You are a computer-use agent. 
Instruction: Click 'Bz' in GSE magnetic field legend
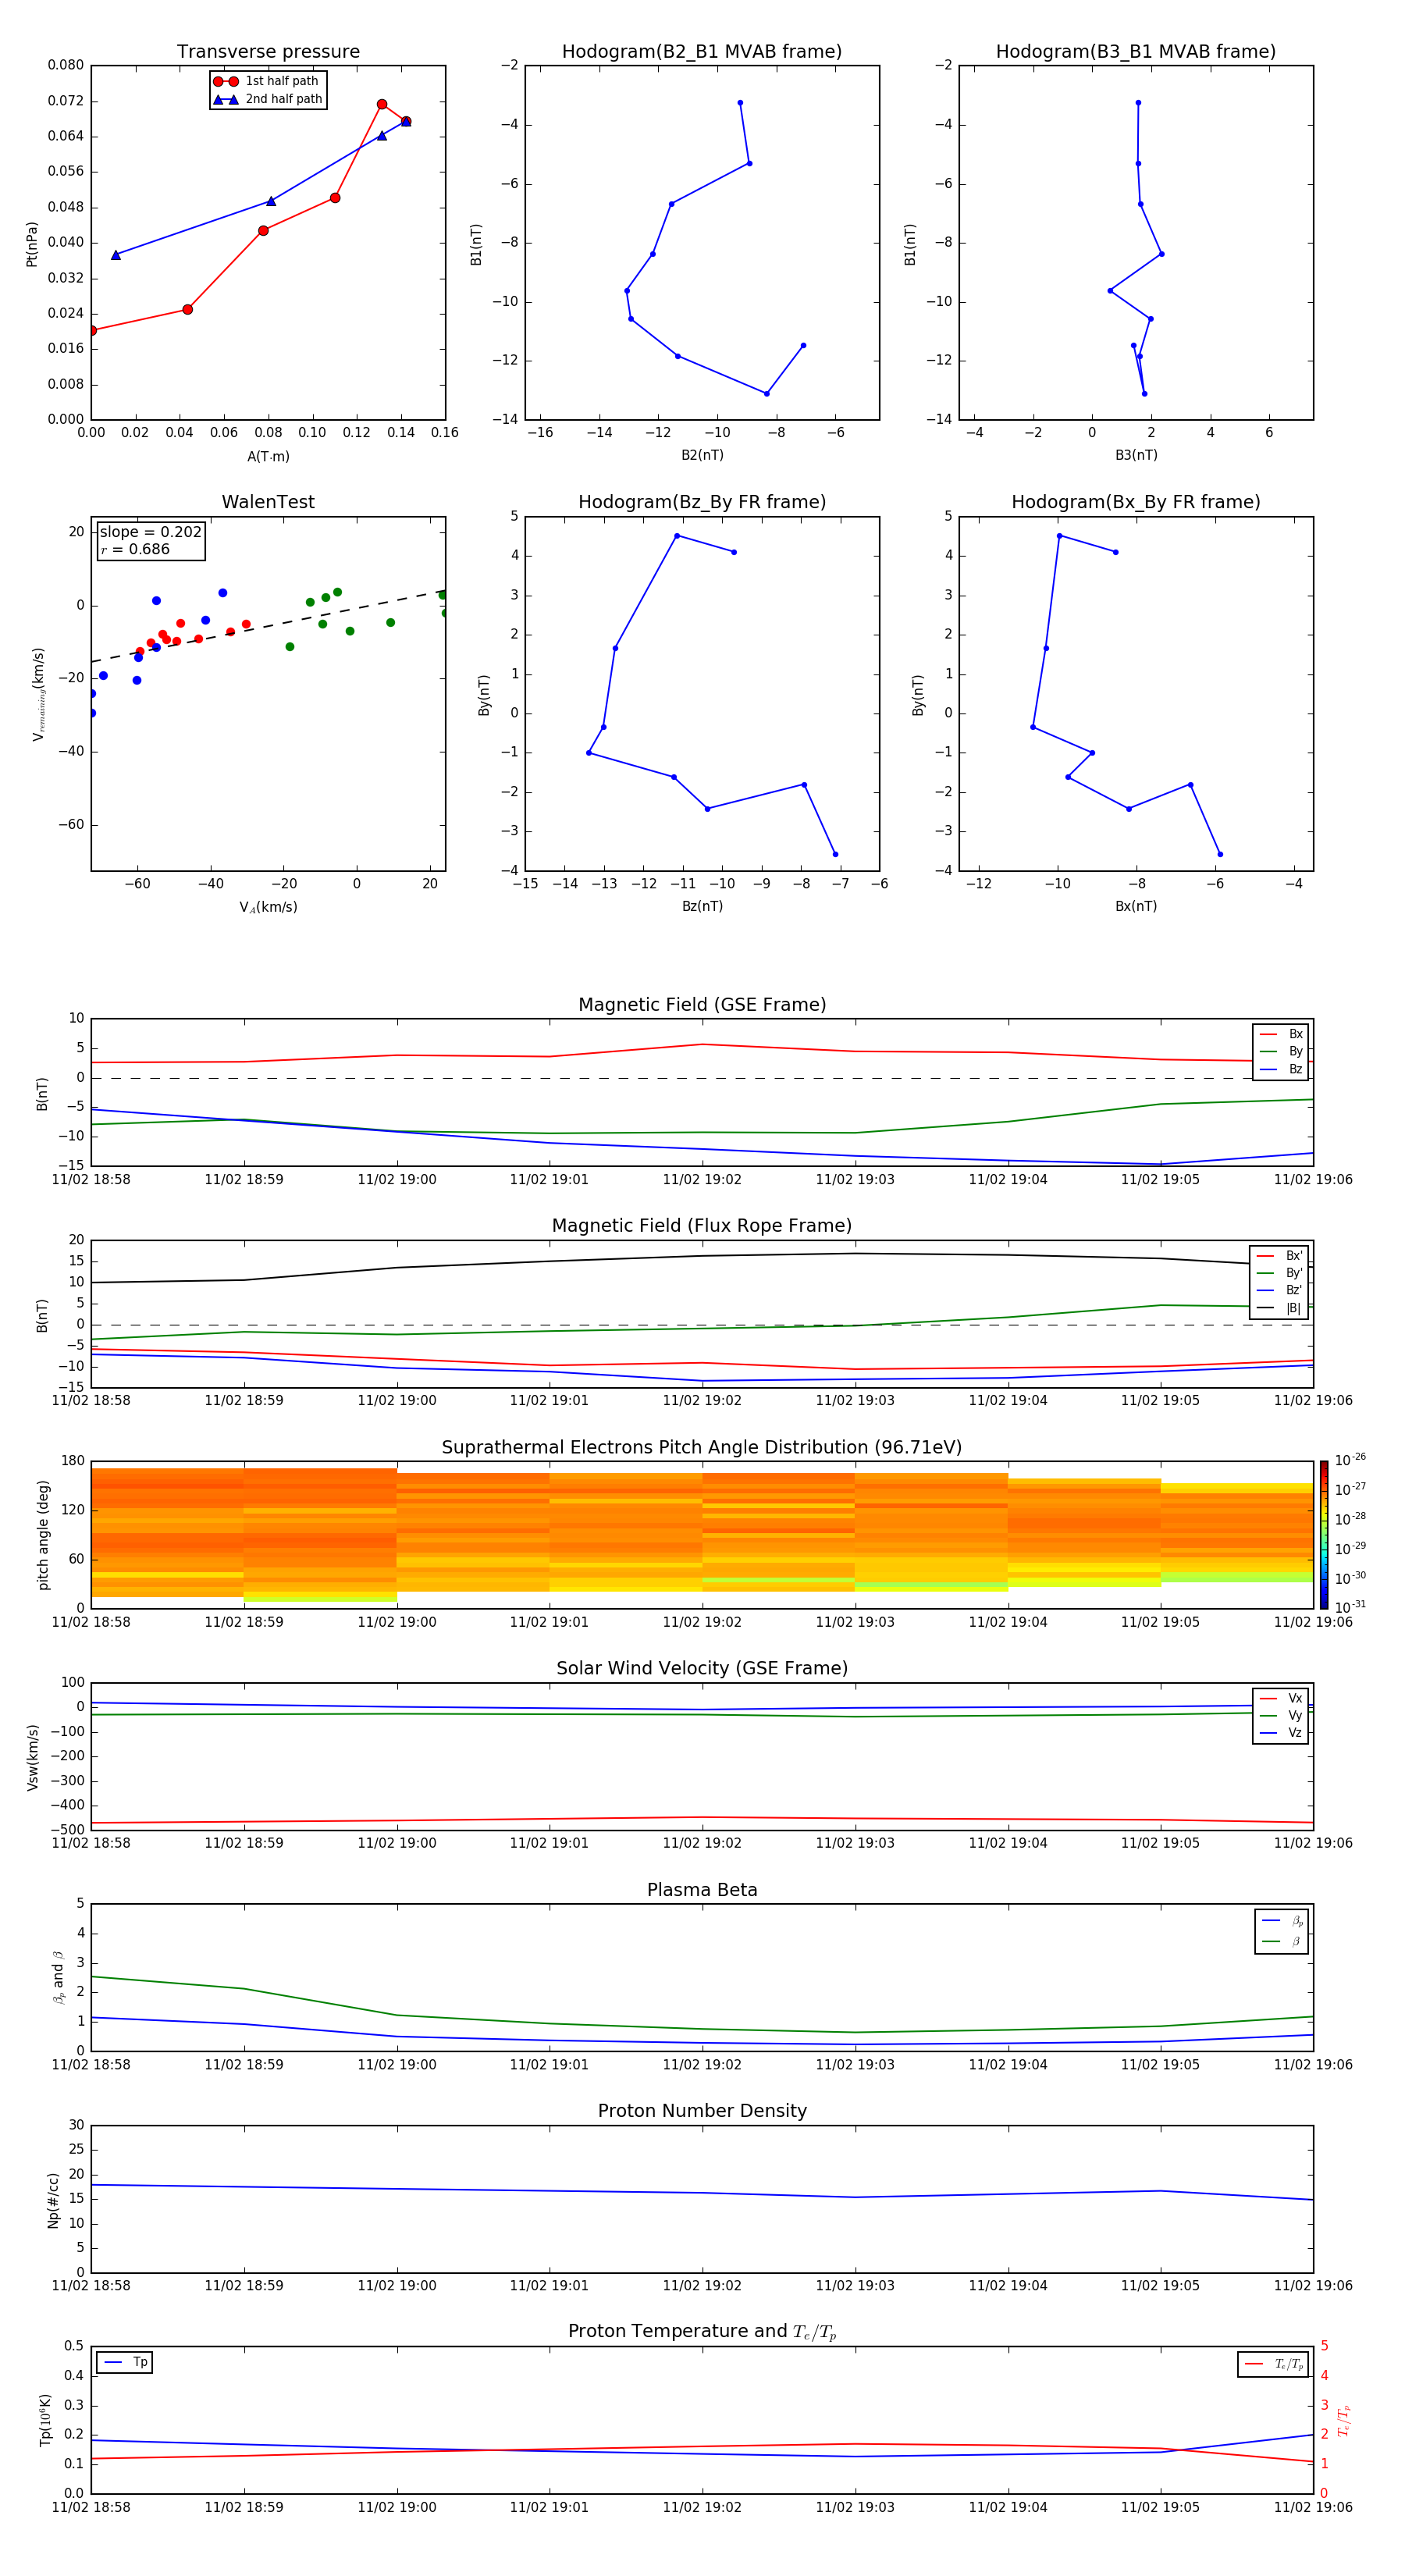tap(1282, 1069)
